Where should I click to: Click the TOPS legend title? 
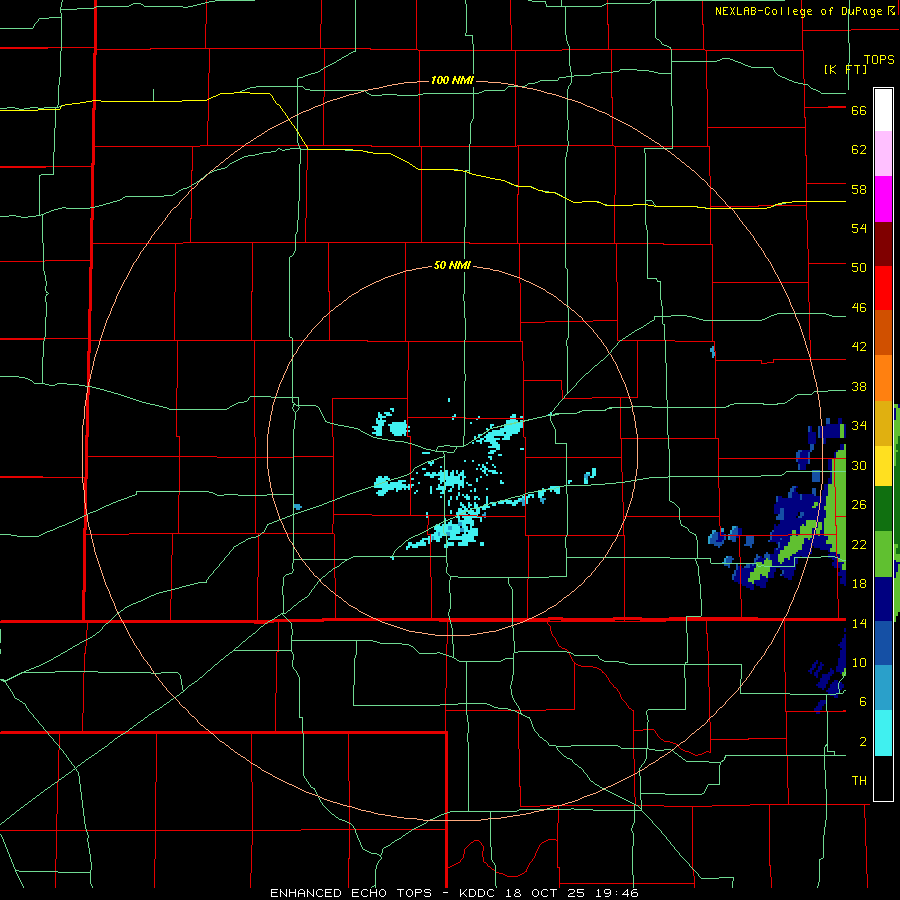tap(879, 59)
